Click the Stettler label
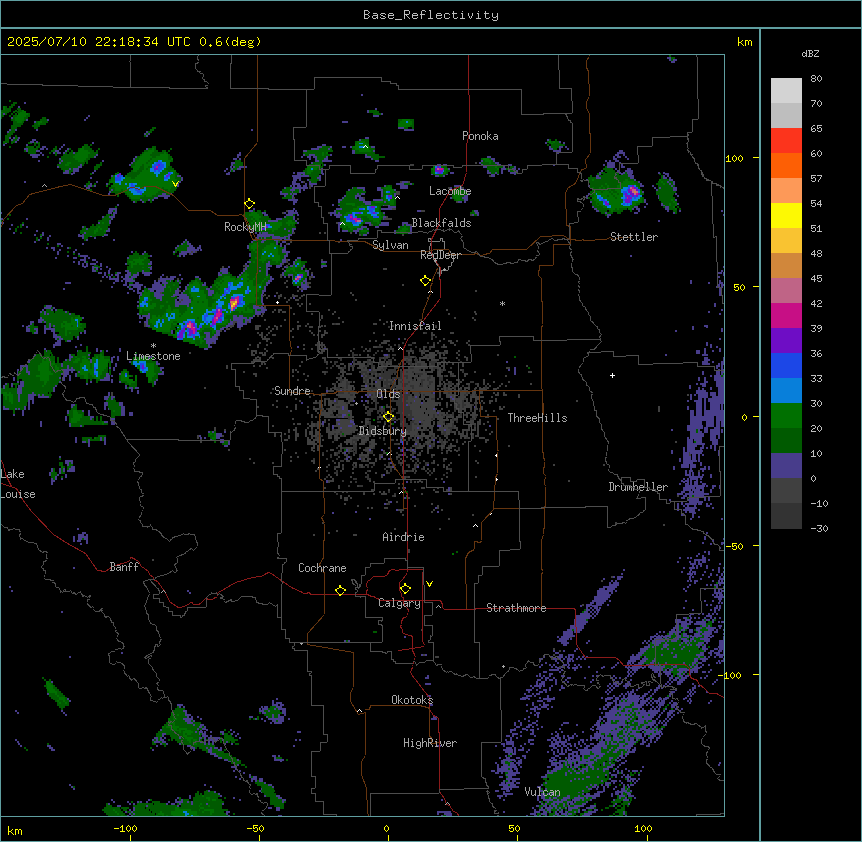The height and width of the screenshot is (842, 862). [x=634, y=237]
